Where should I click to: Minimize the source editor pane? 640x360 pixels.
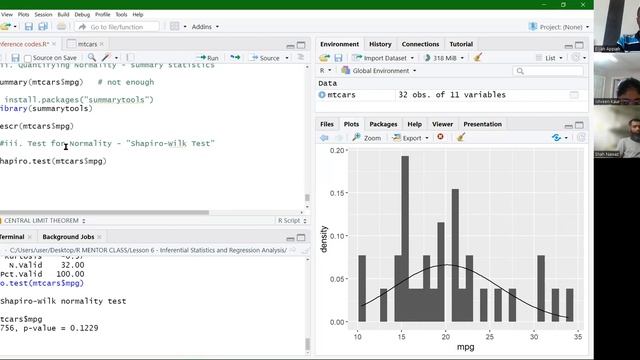pyautogui.click(x=290, y=45)
